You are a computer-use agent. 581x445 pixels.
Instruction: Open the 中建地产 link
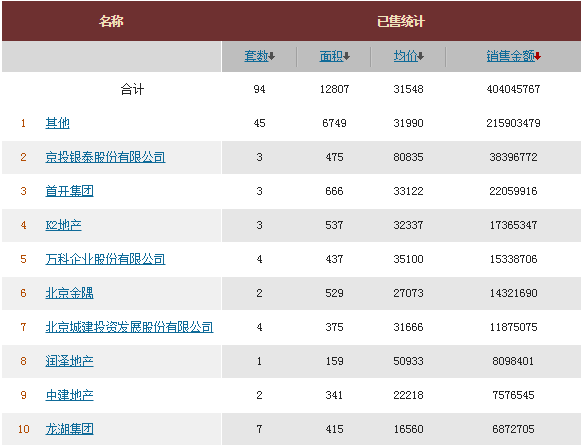(69, 395)
